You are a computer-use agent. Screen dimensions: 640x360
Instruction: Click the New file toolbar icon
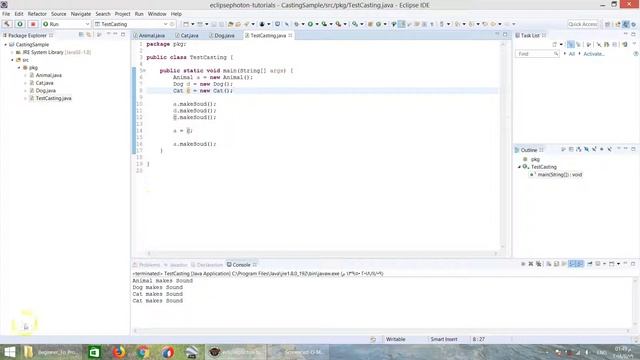tap(186, 24)
